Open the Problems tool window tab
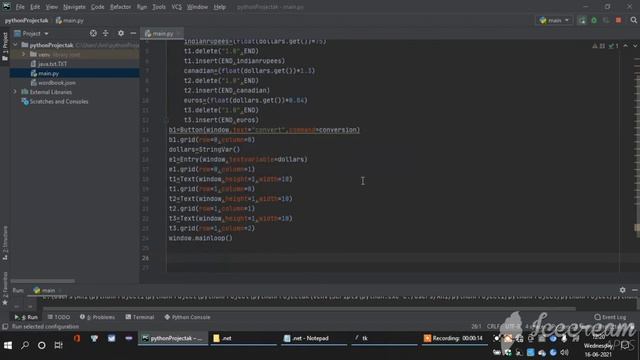The image size is (640, 360). (98, 317)
